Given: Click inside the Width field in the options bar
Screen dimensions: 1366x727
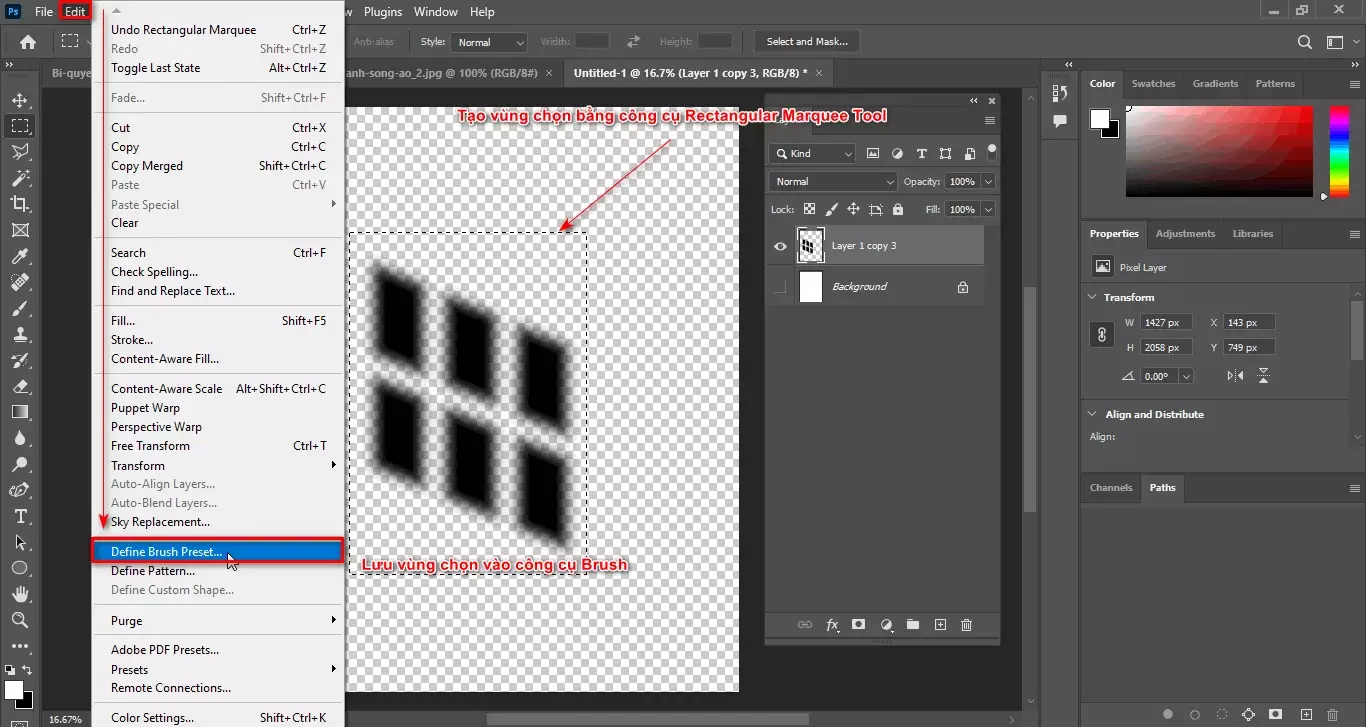Looking at the screenshot, I should [x=590, y=41].
